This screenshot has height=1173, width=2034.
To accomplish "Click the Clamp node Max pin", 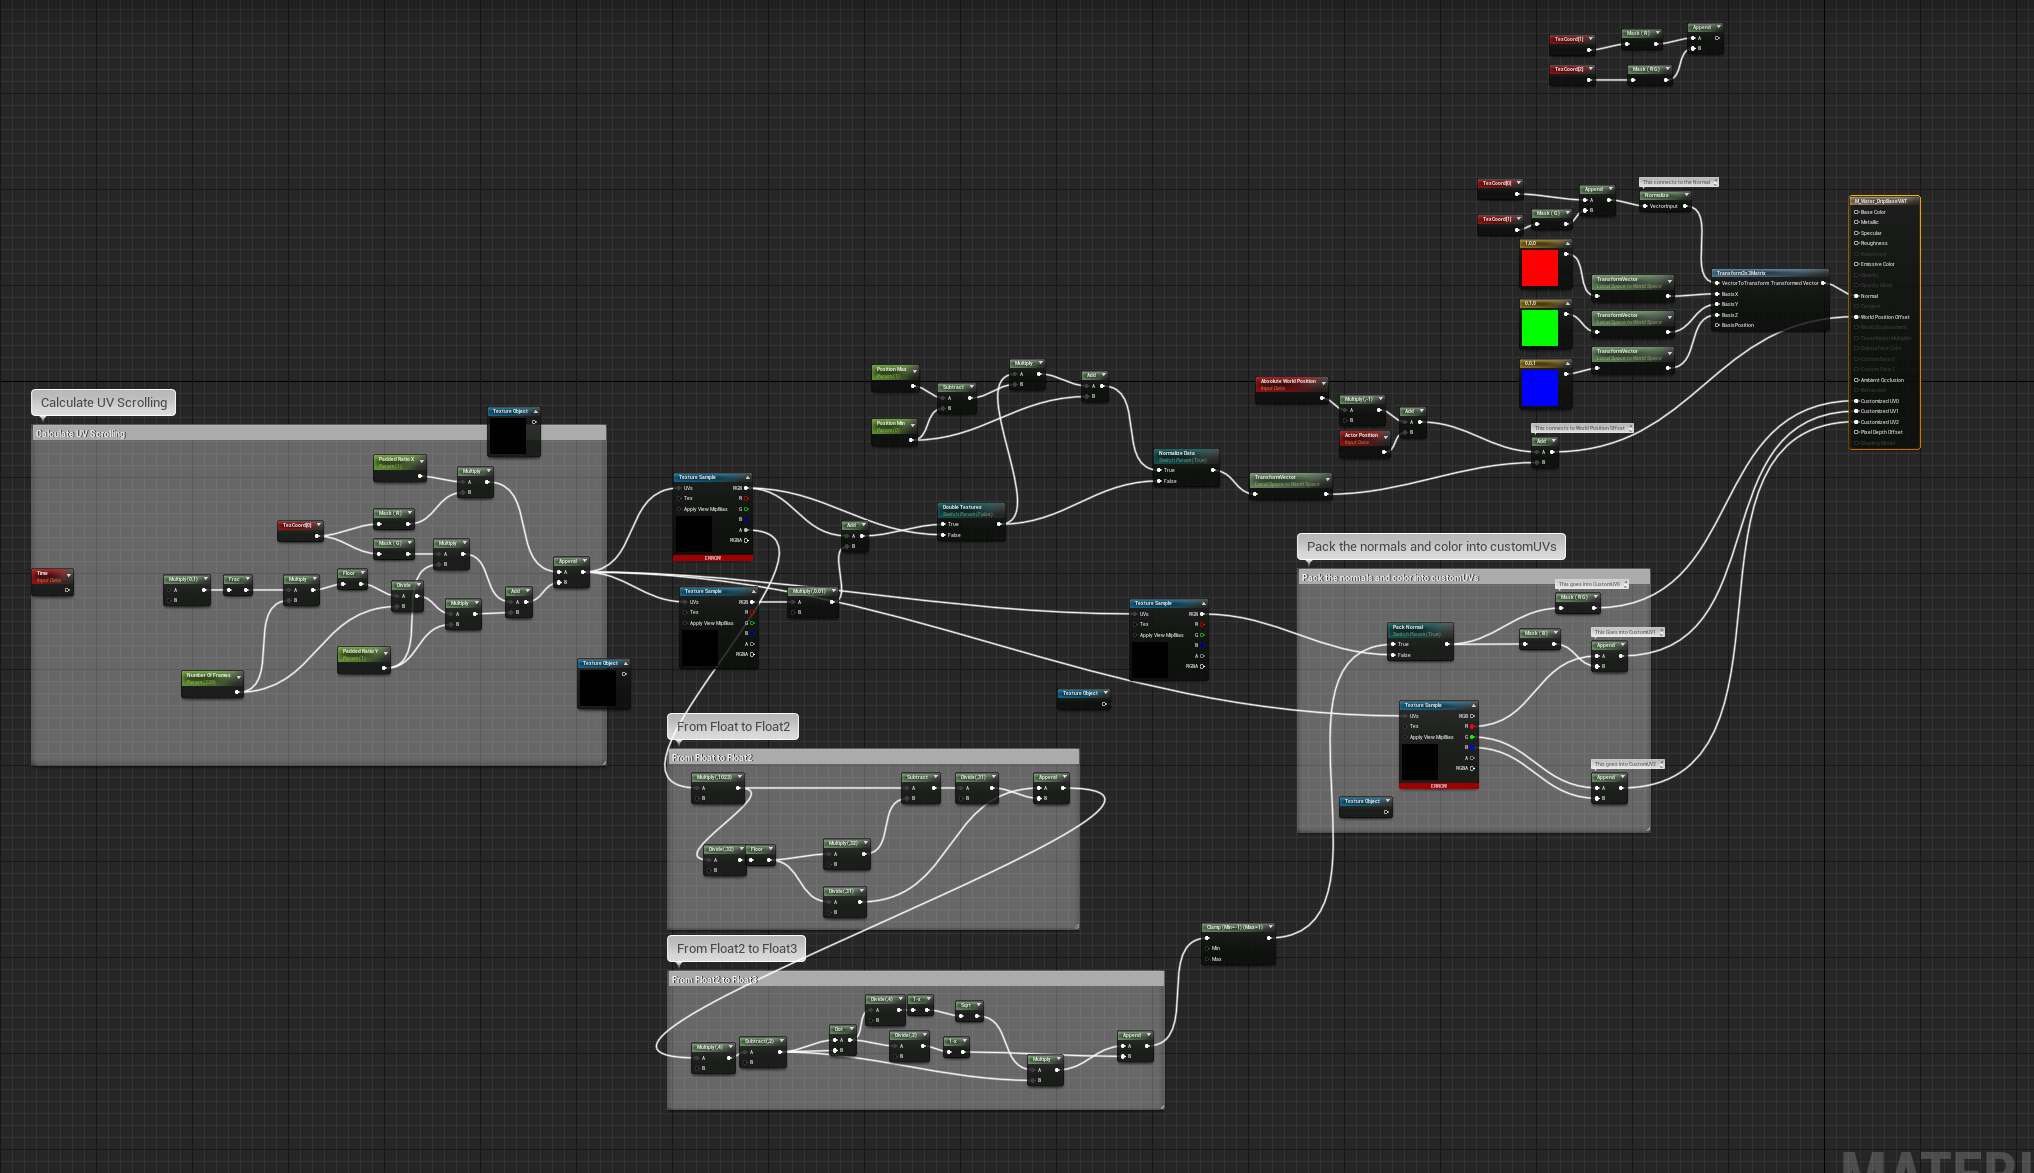I will click(x=1207, y=959).
